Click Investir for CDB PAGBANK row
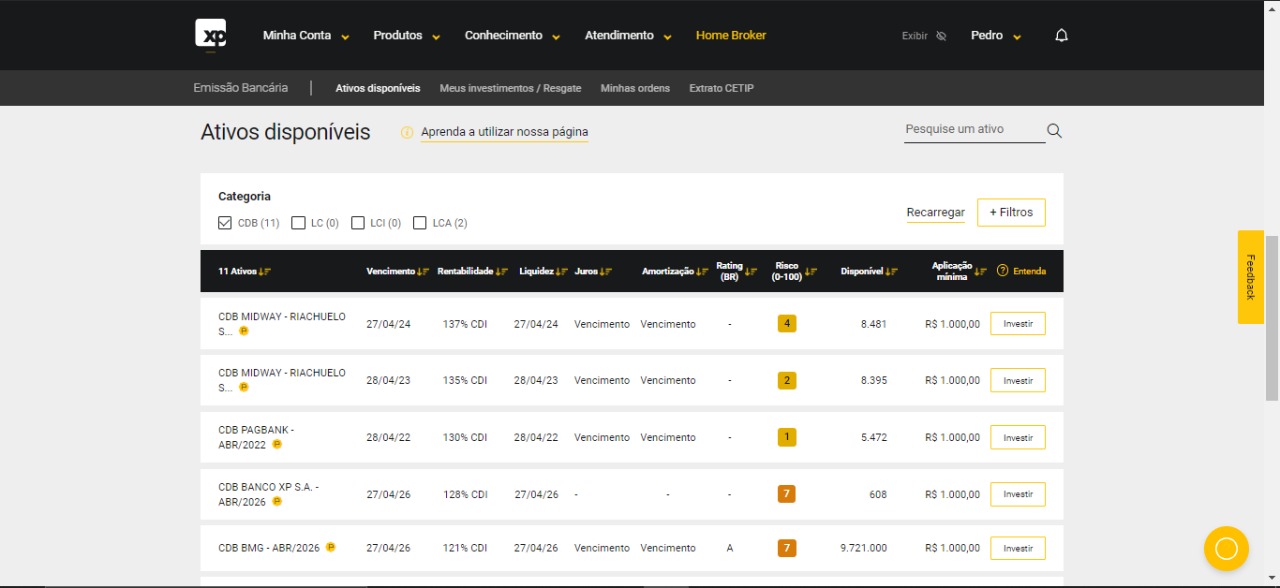Screen dimensions: 1280x588 (x=1018, y=438)
